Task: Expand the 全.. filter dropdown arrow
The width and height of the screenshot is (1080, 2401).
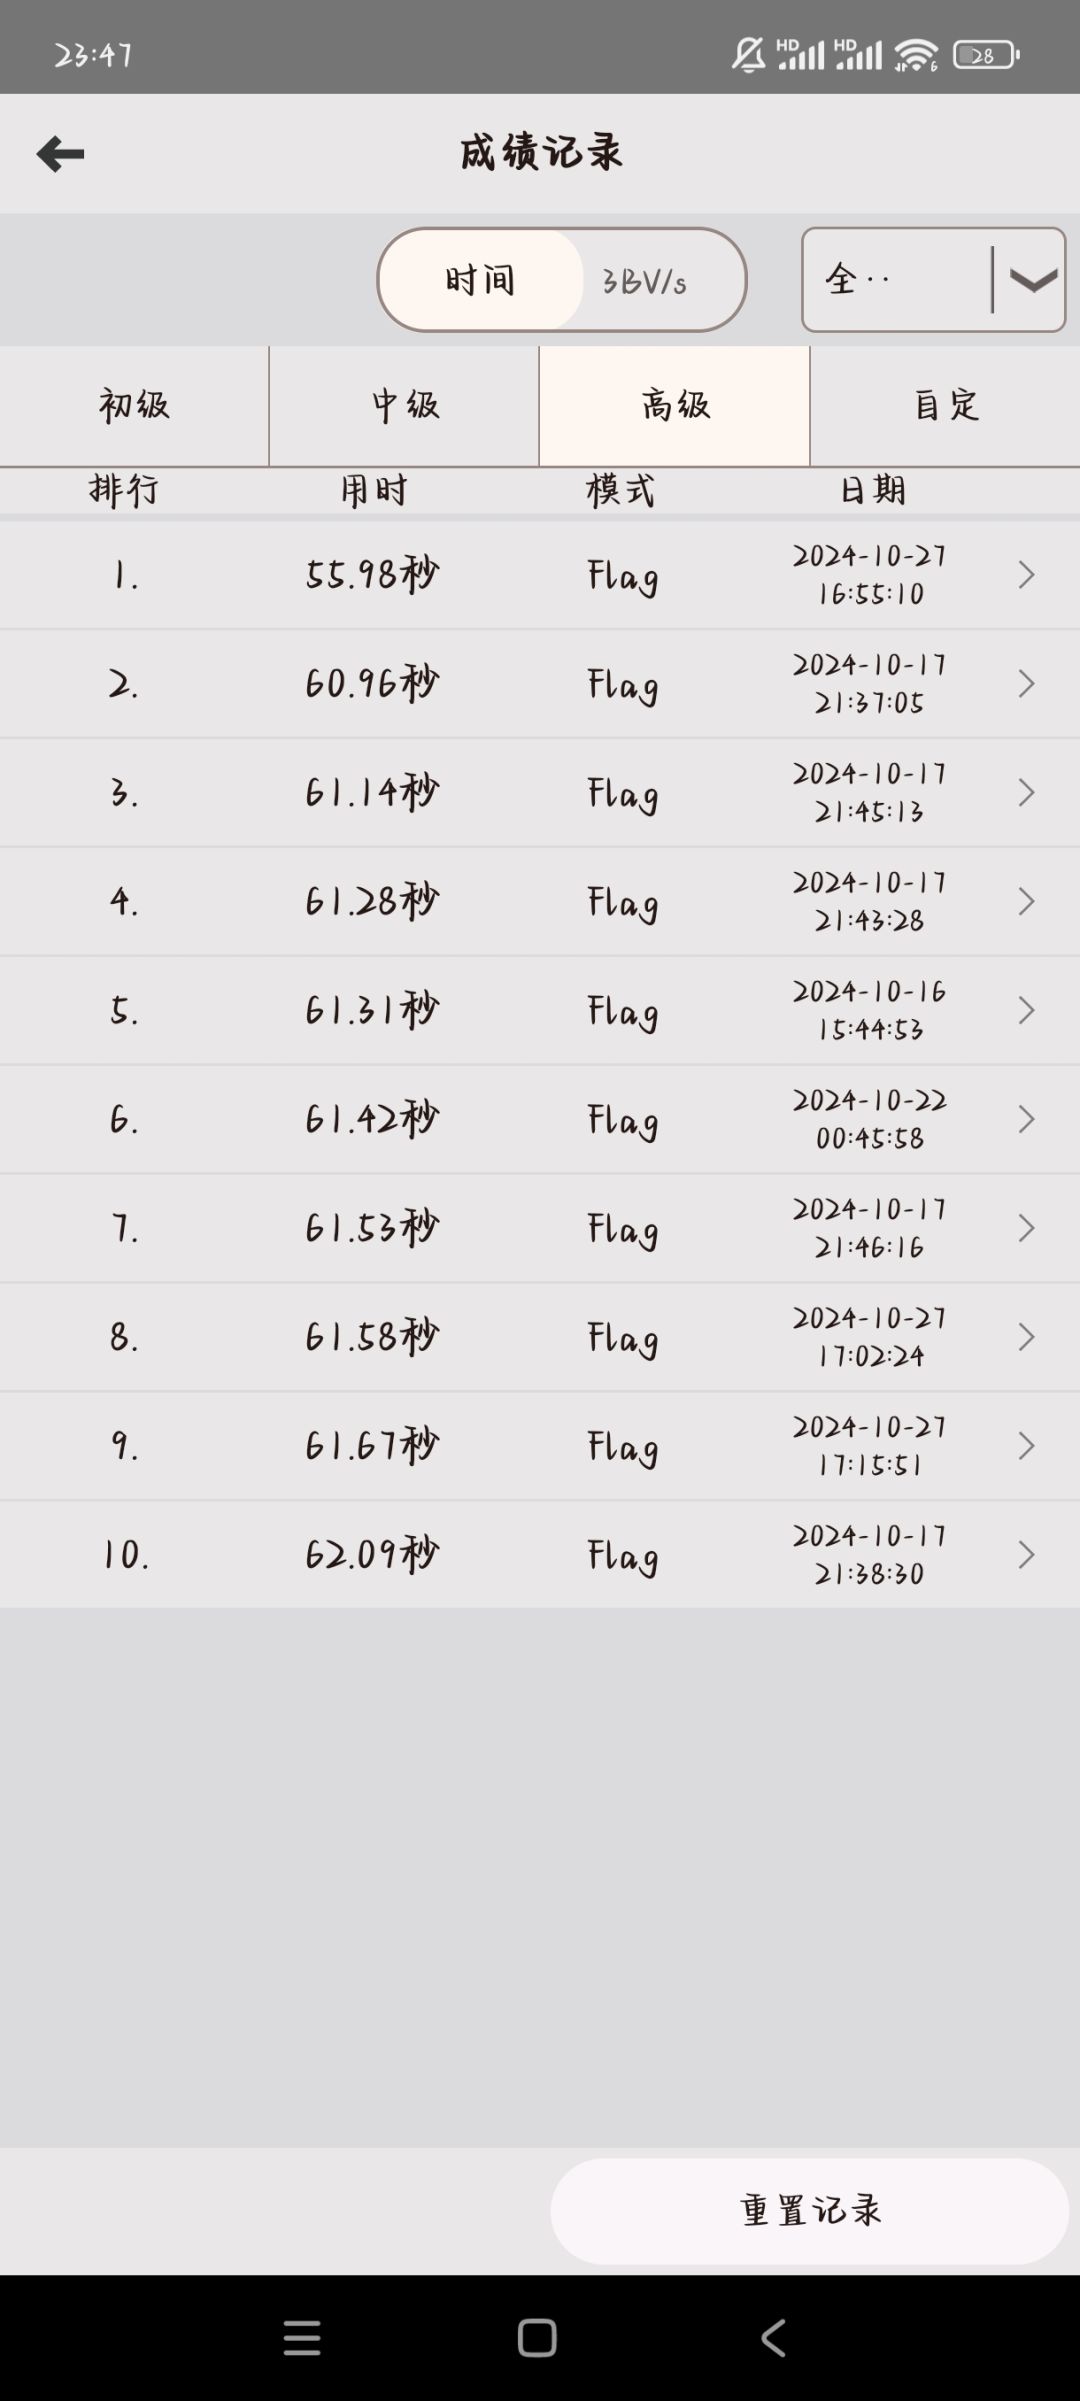Action: (1032, 281)
